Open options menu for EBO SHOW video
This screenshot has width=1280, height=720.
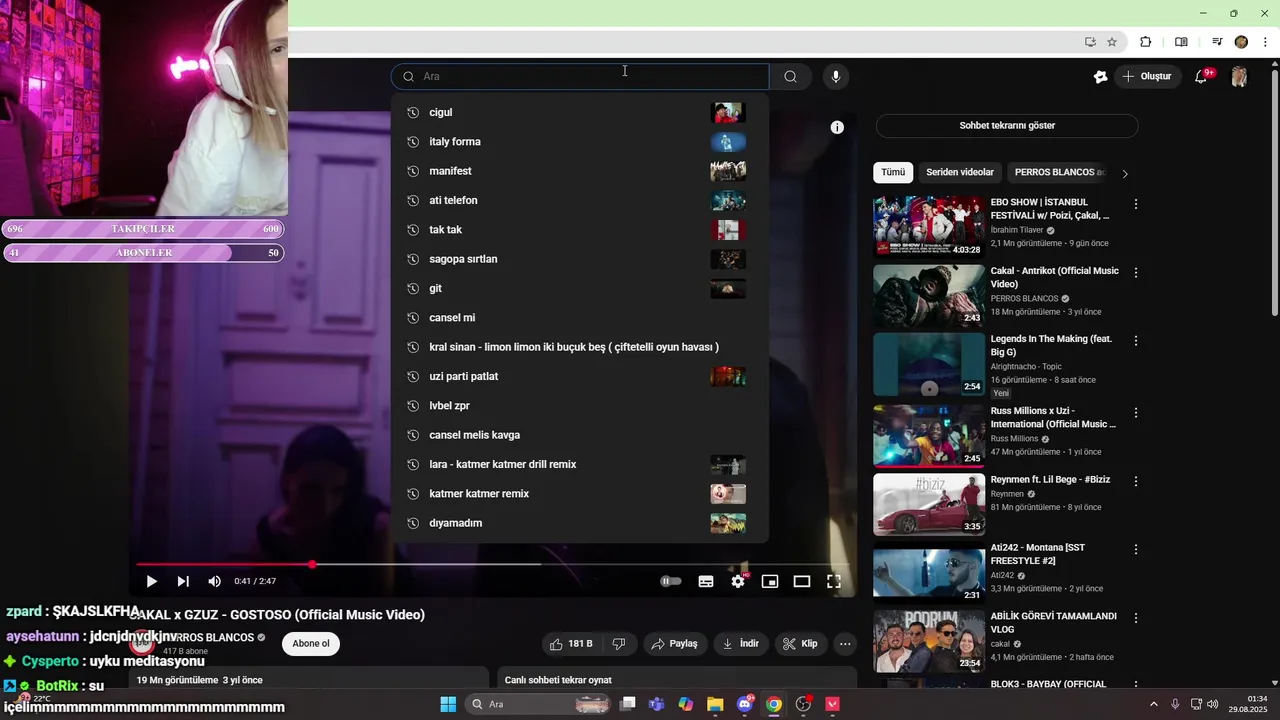pyautogui.click(x=1135, y=204)
